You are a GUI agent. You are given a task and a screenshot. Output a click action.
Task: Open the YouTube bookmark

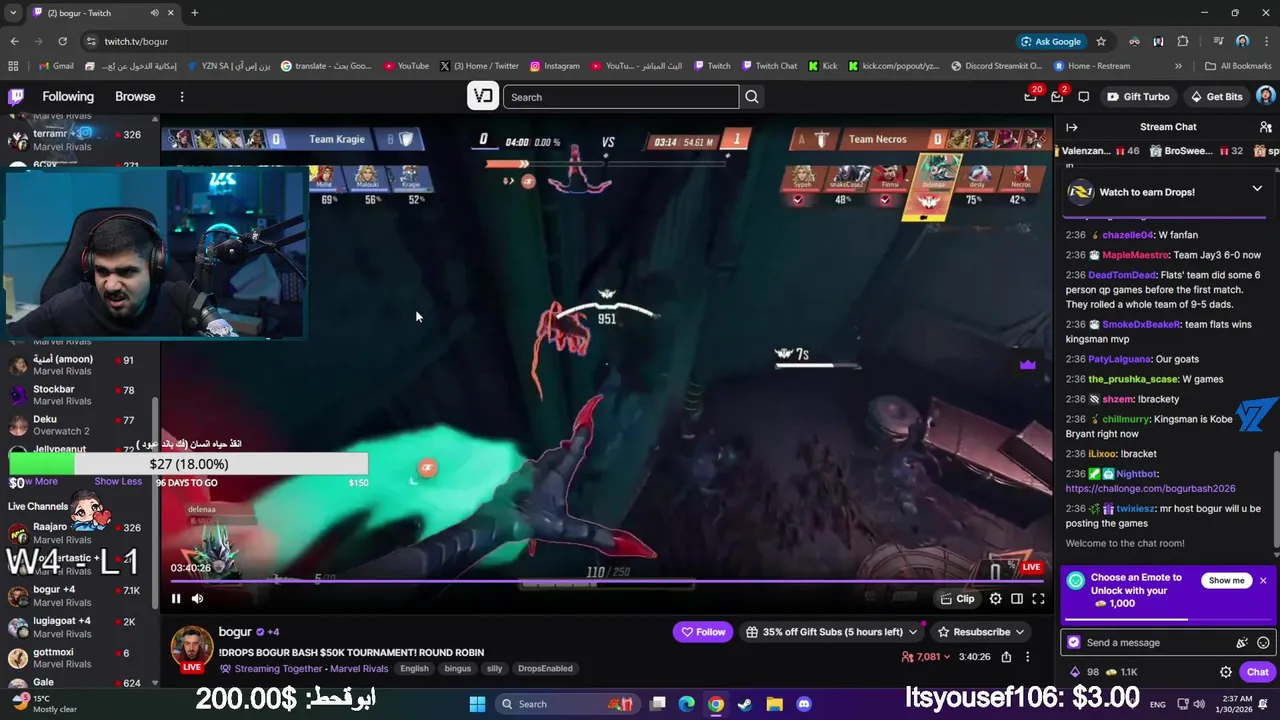(x=406, y=66)
